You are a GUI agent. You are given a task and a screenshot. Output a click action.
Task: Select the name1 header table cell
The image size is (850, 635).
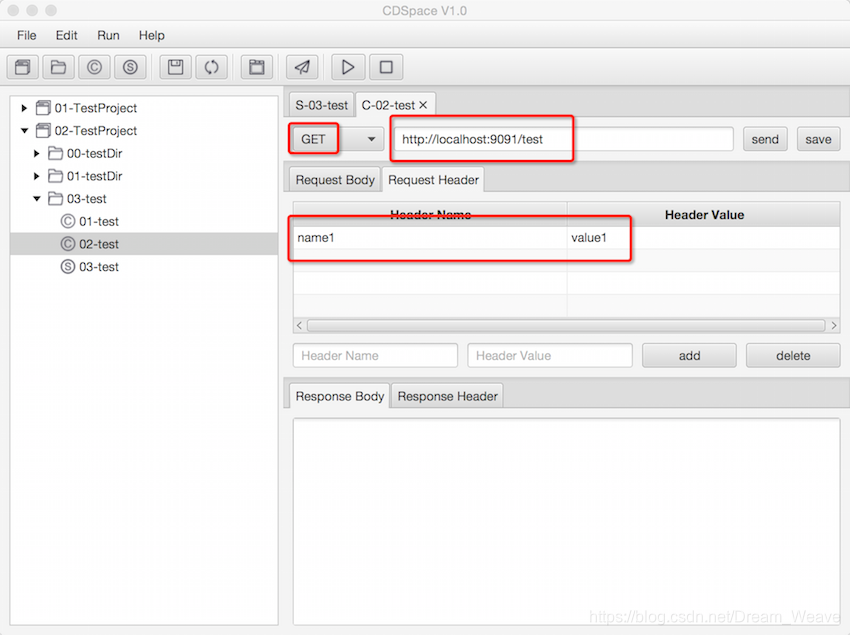(430, 238)
